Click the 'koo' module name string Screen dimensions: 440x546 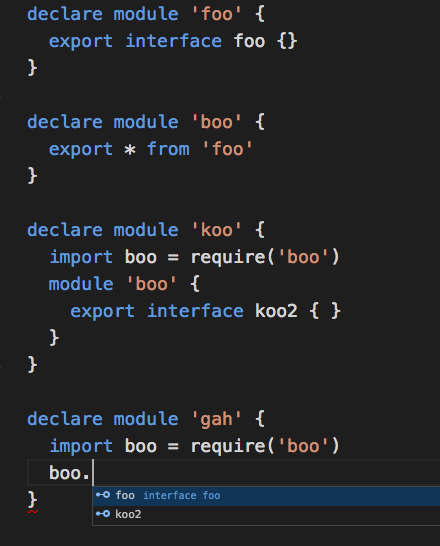click(217, 230)
